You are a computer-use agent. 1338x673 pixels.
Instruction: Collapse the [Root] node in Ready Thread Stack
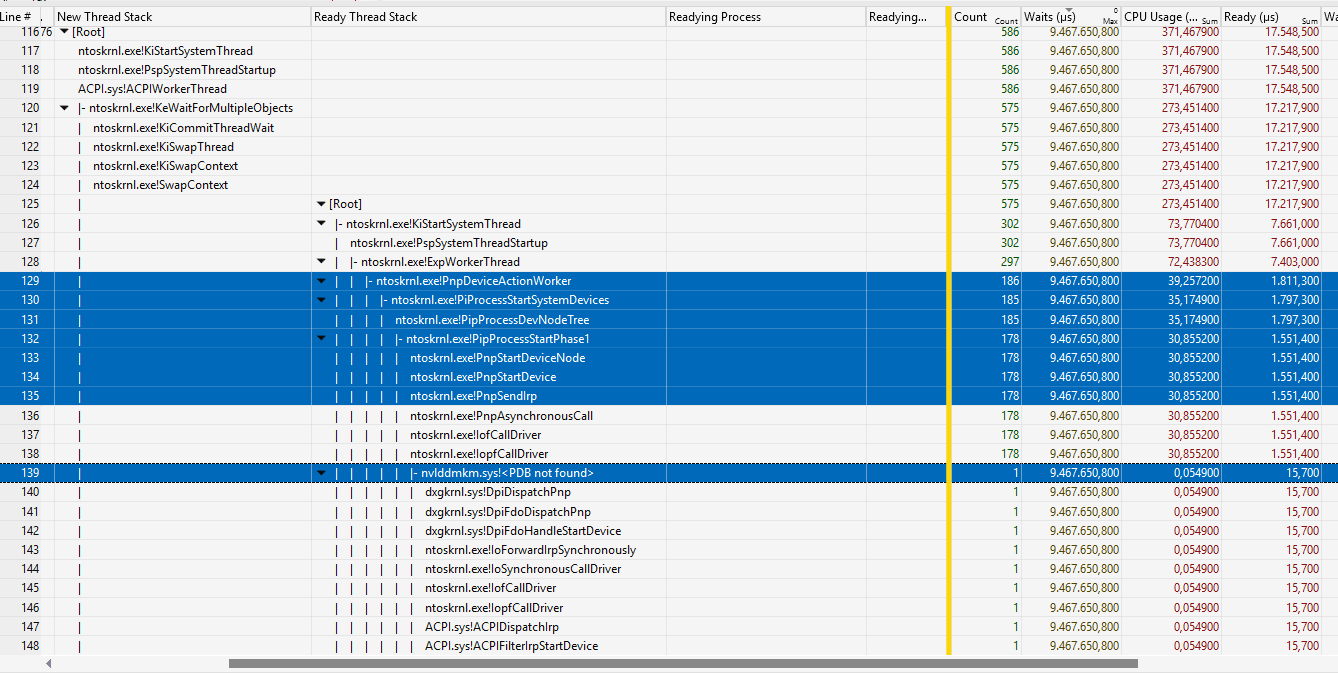tap(321, 204)
